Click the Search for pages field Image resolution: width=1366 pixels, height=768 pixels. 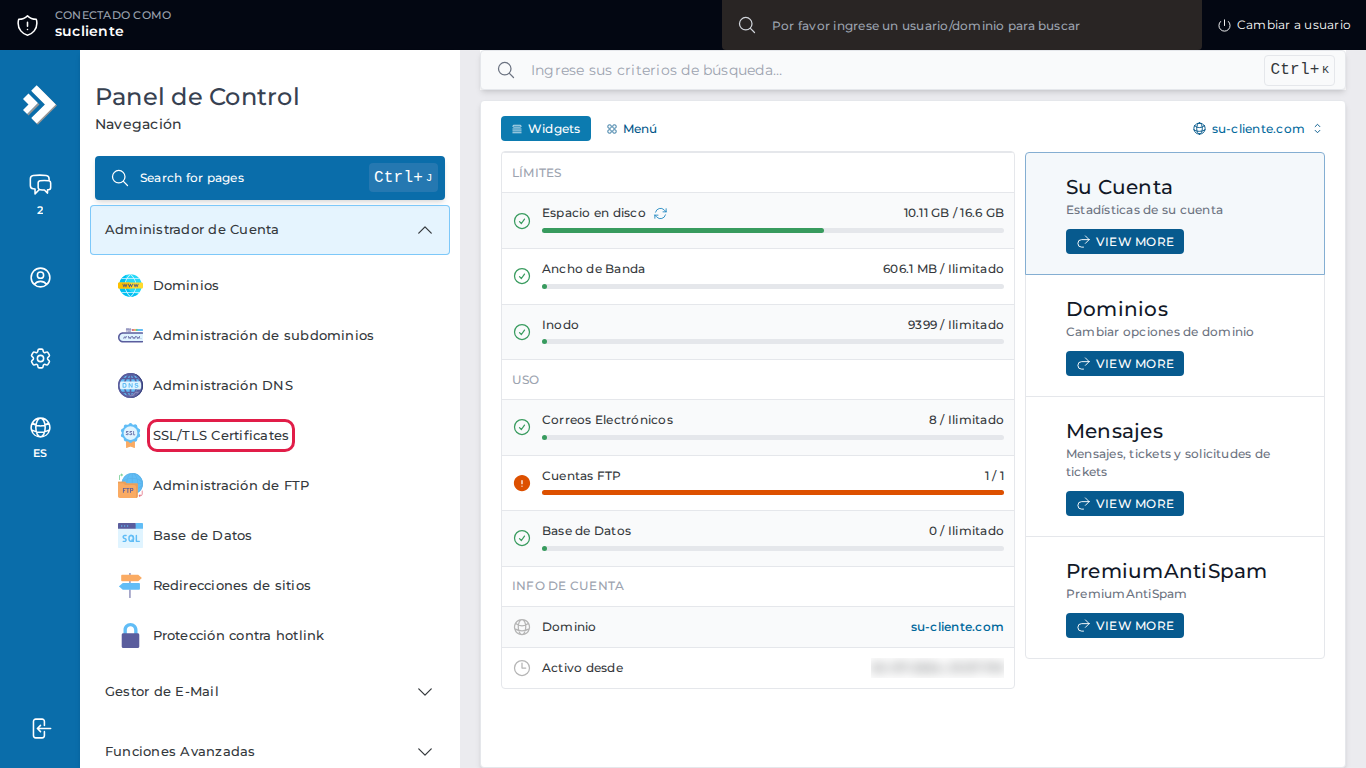click(x=270, y=178)
